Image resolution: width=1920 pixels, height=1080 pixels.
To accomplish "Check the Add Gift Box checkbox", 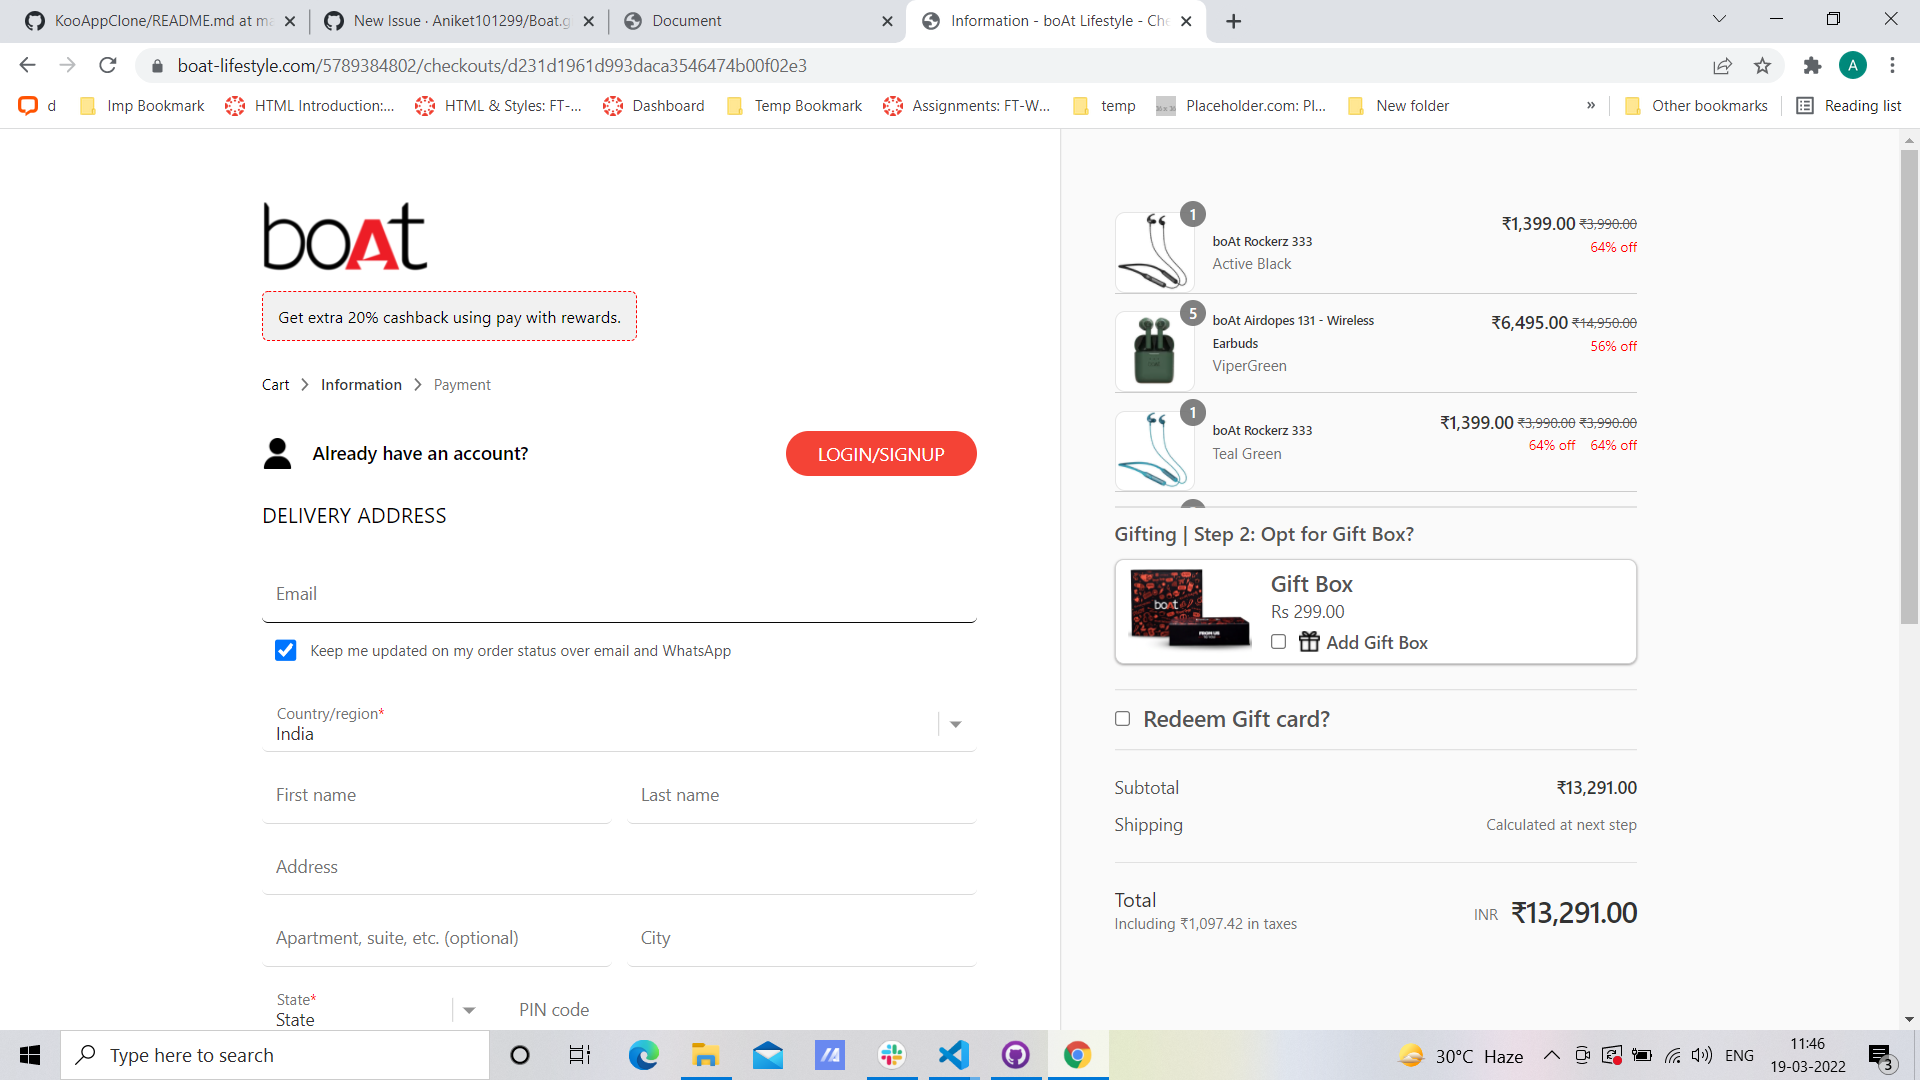I will tap(1278, 642).
